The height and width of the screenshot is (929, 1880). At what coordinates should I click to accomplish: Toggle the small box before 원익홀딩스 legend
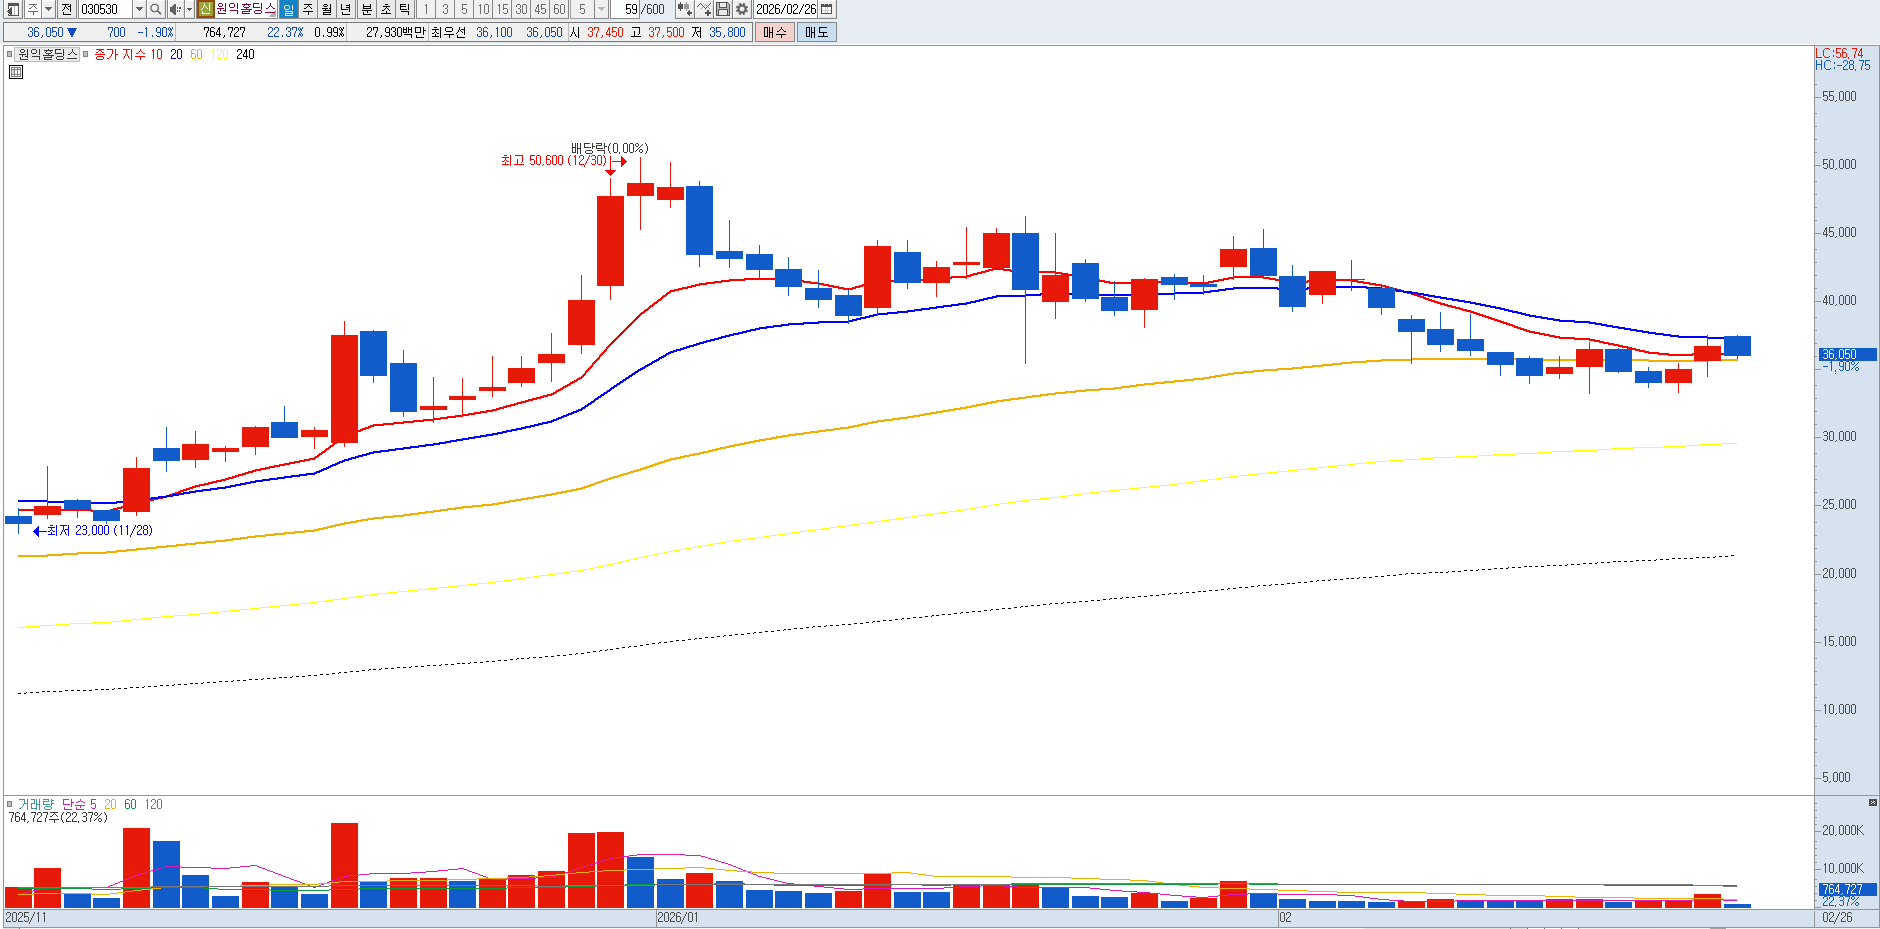[10, 54]
